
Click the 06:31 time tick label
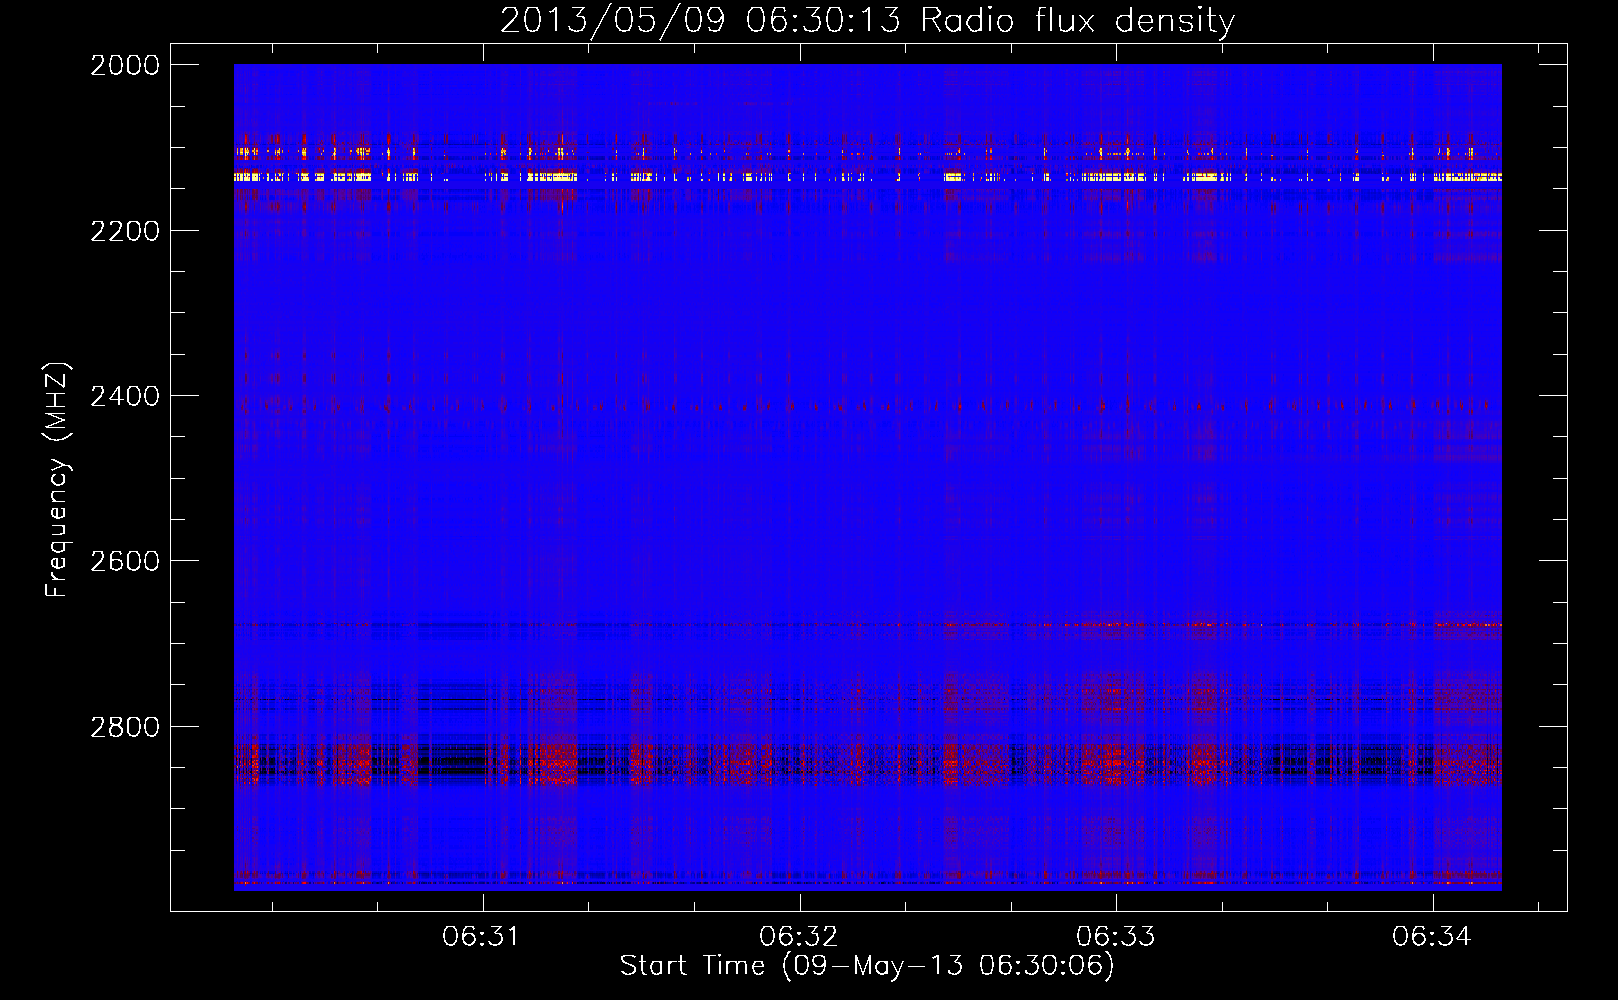482,936
